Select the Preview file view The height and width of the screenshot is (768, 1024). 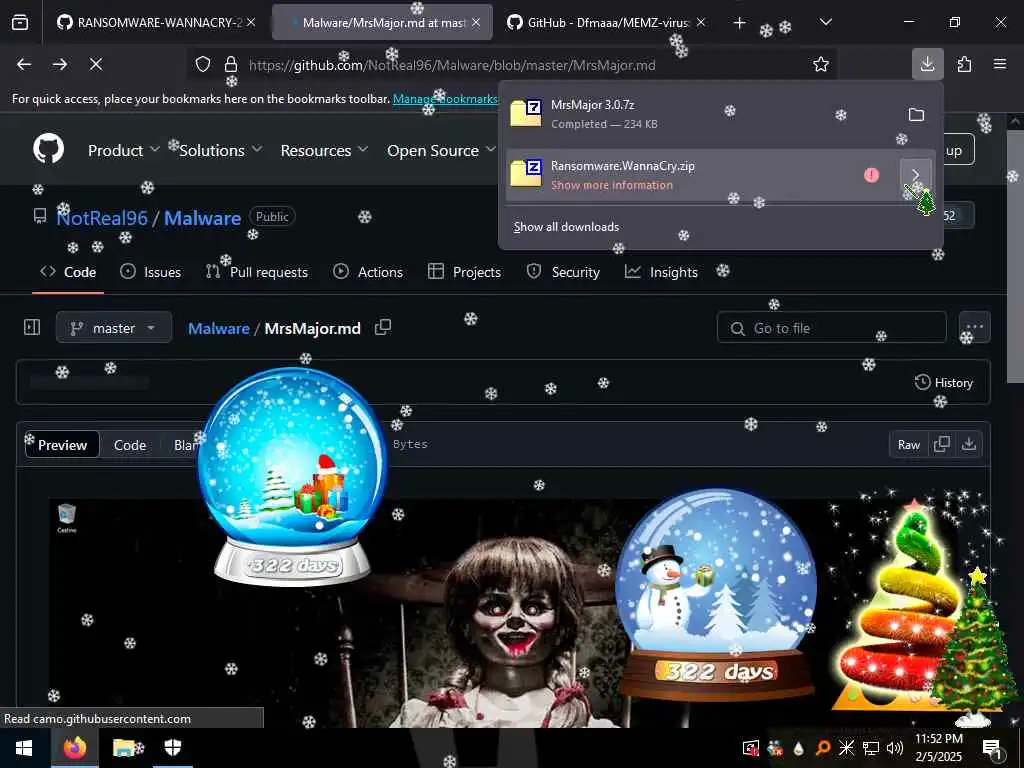click(62, 445)
